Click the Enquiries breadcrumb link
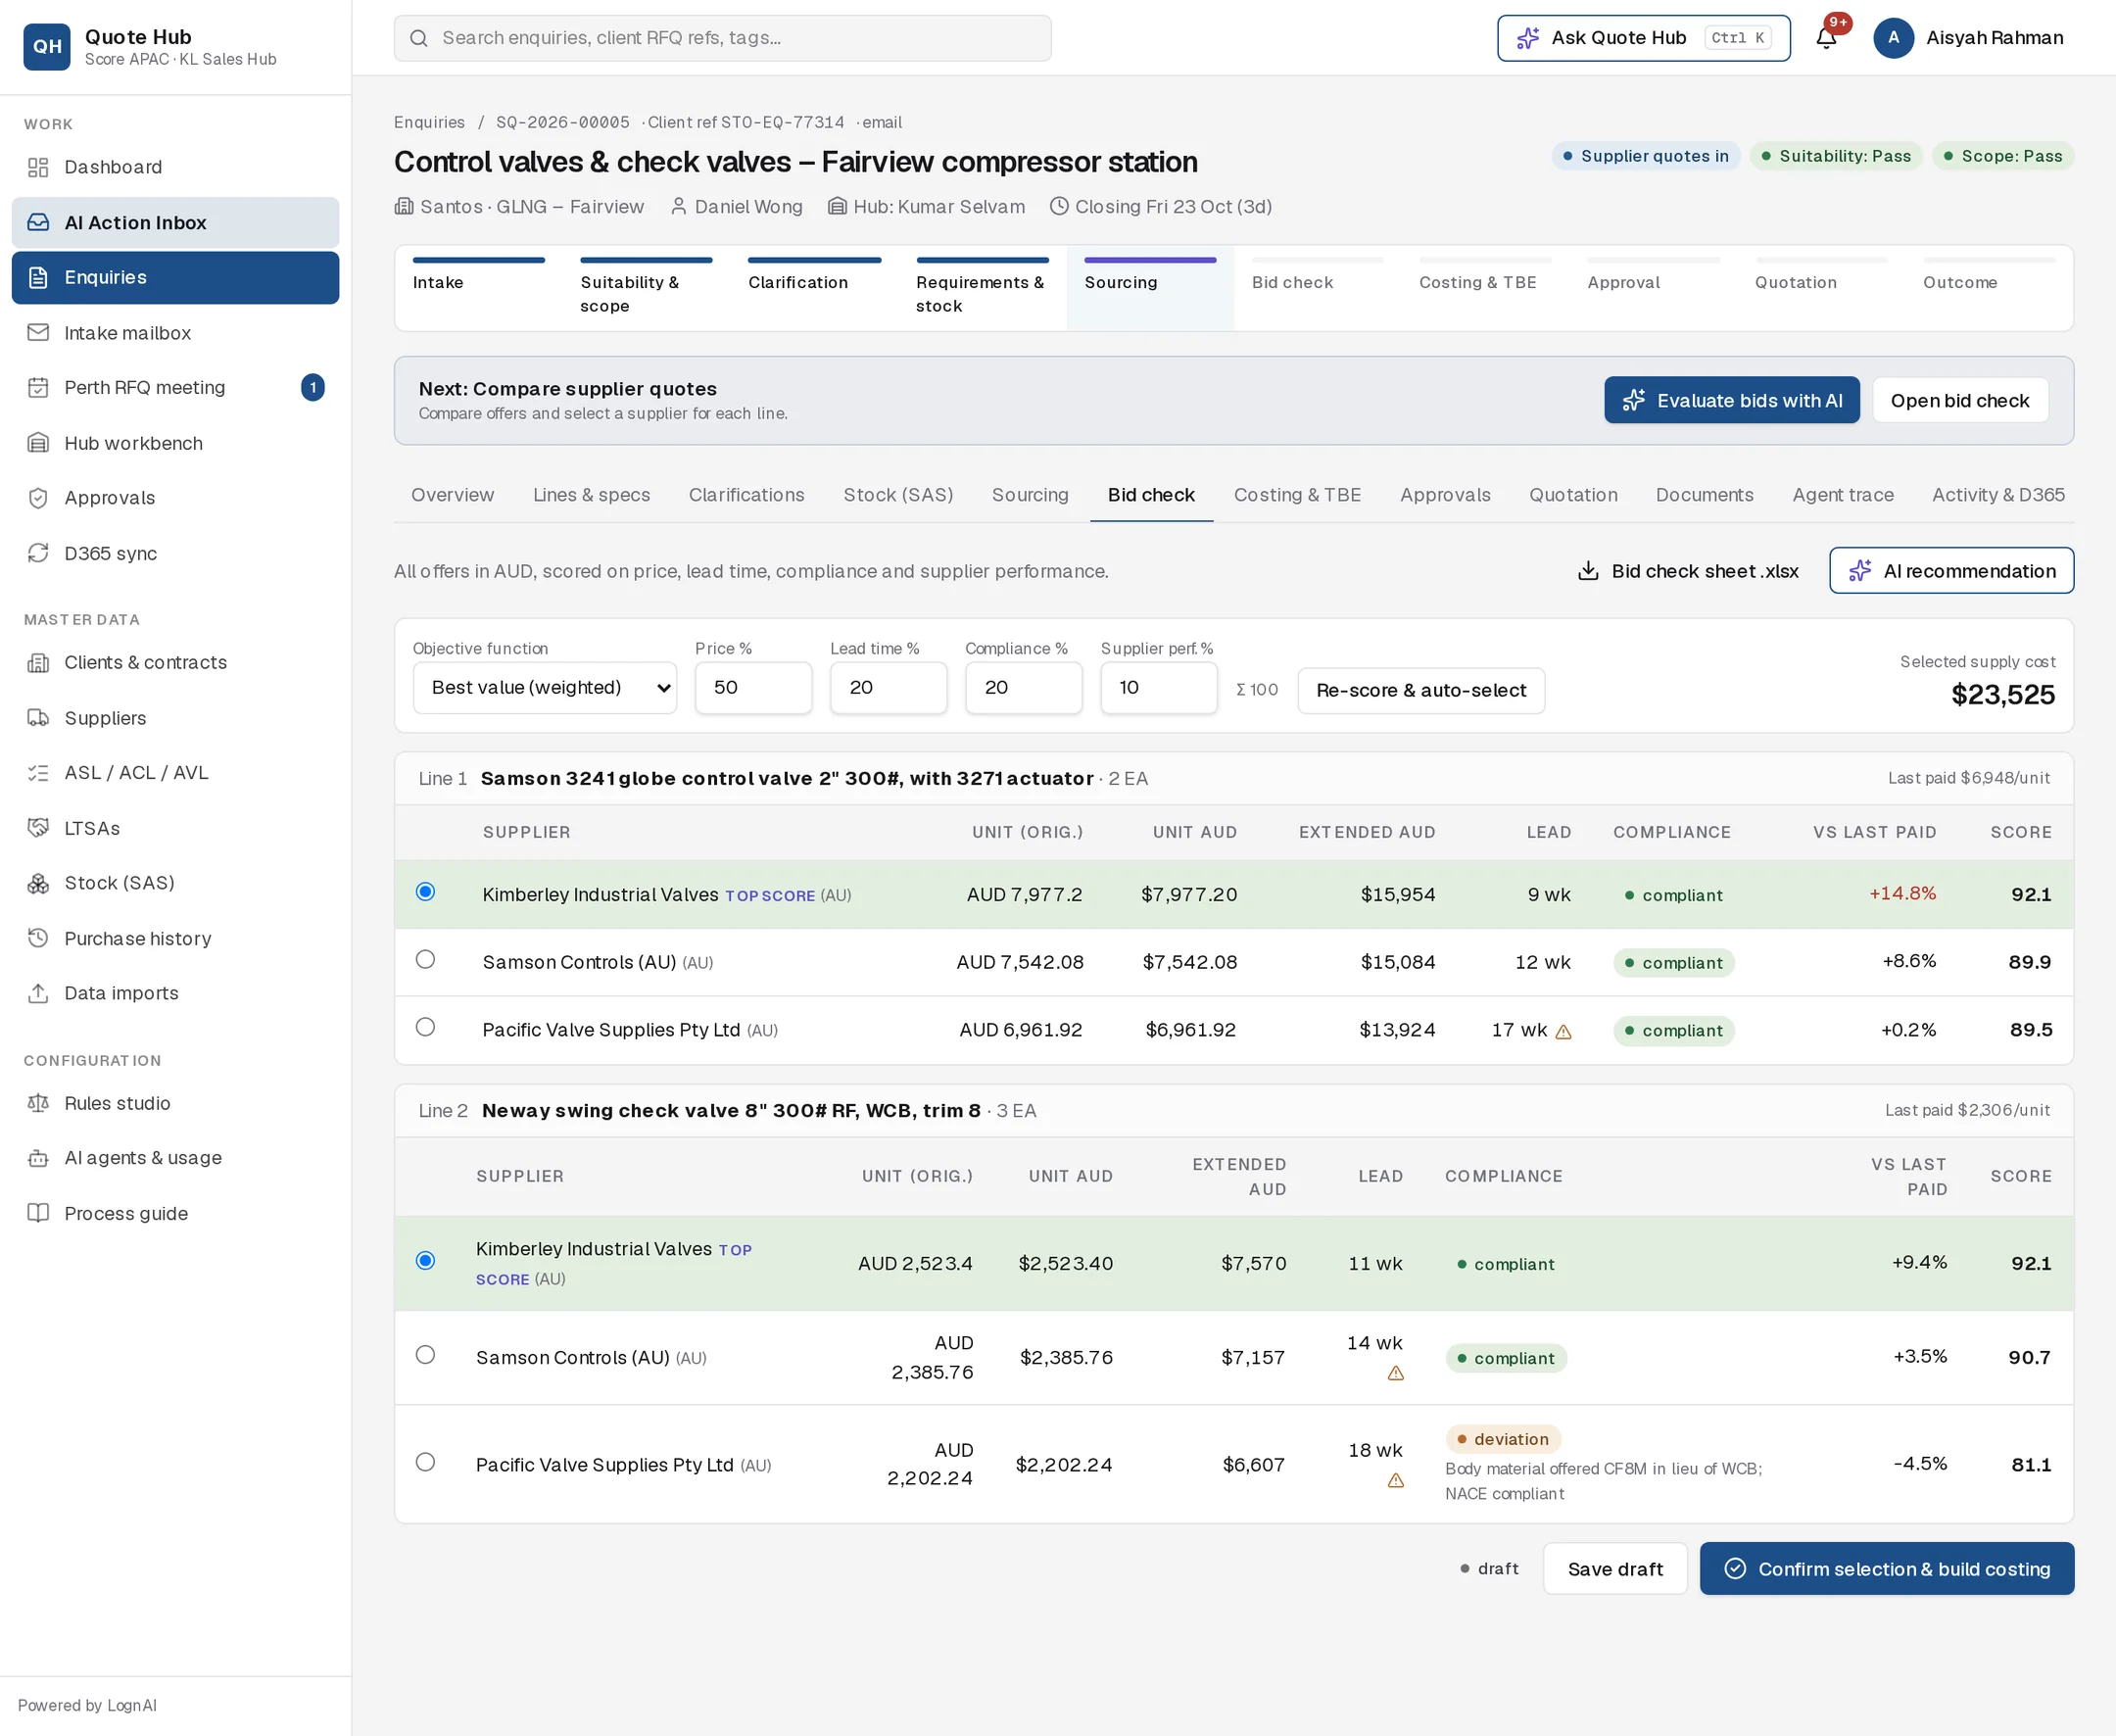This screenshot has height=1736, width=2116. pos(429,122)
